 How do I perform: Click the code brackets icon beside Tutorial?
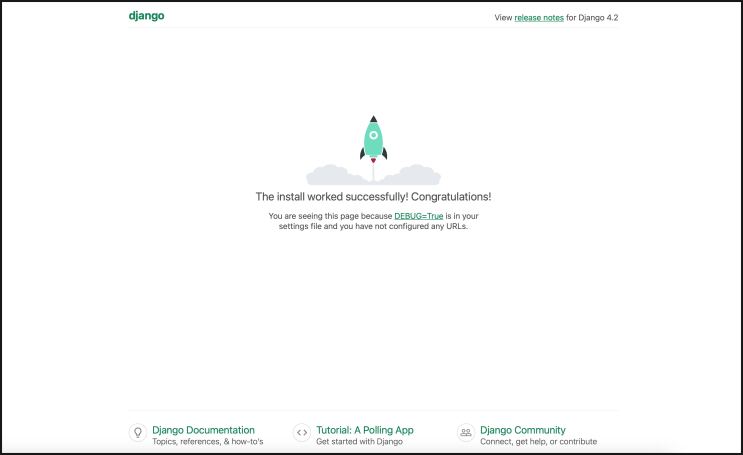(302, 432)
